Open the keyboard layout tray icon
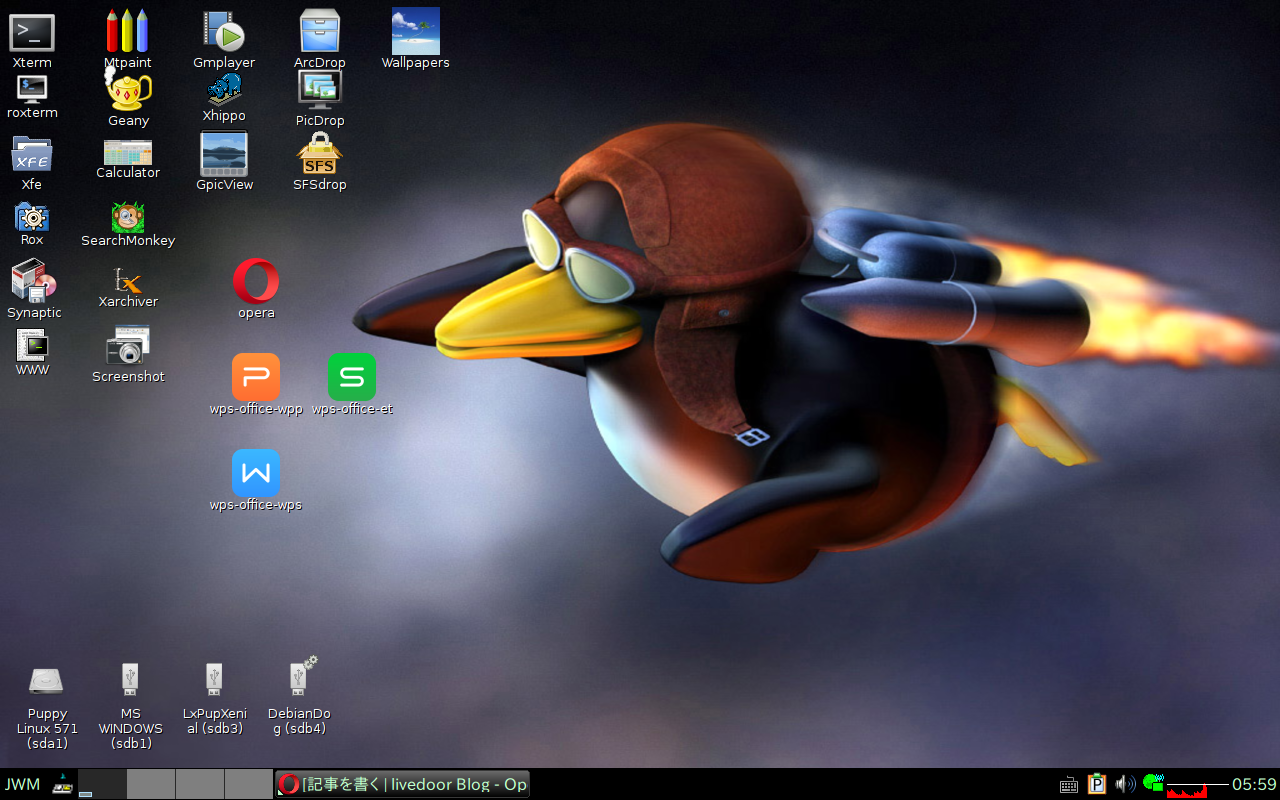This screenshot has height=800, width=1280. (x=1069, y=785)
